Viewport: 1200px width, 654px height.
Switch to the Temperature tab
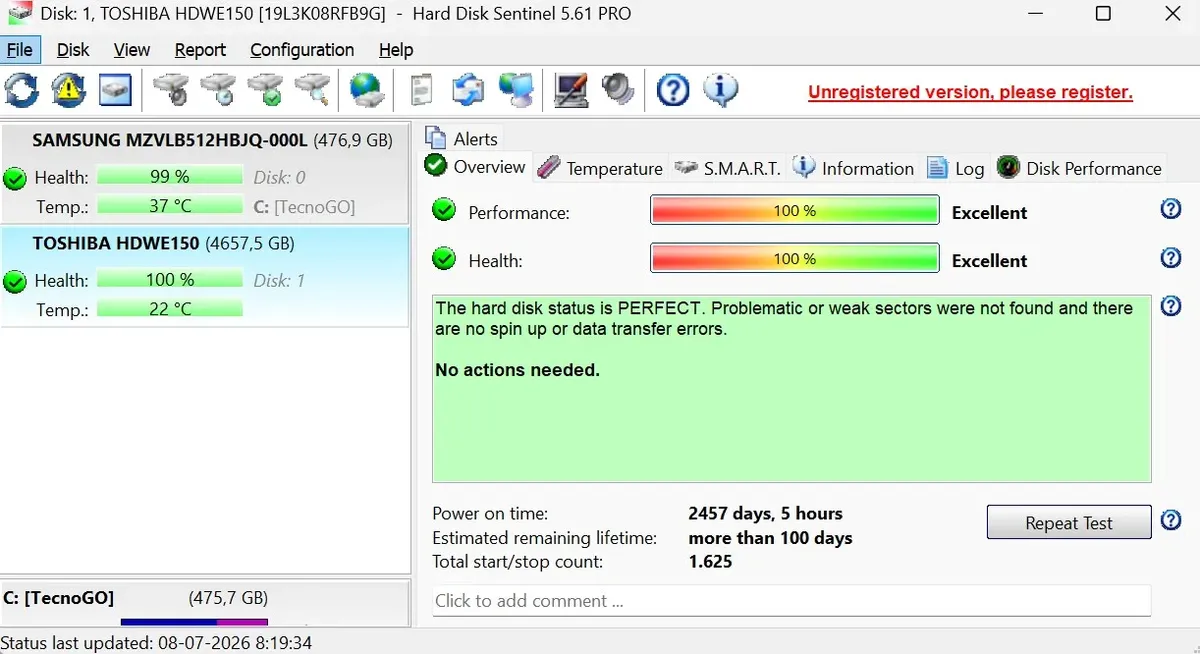tap(600, 168)
